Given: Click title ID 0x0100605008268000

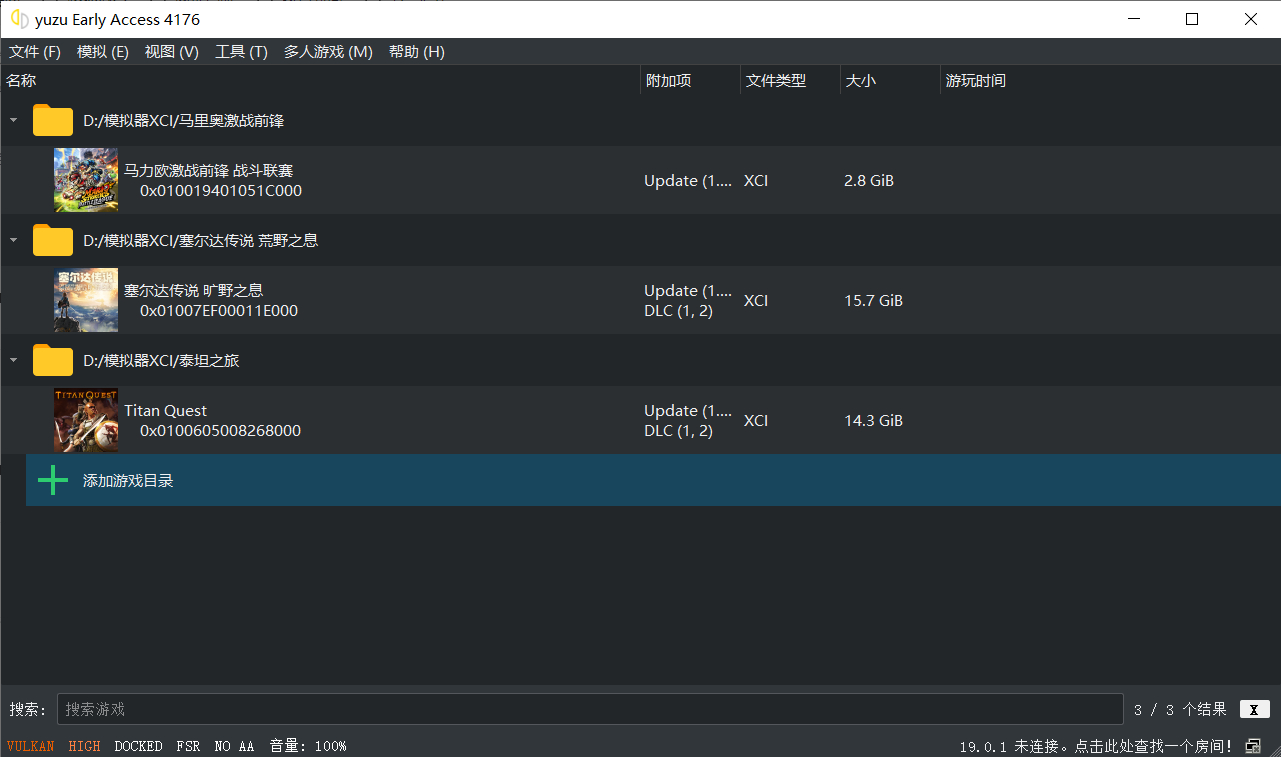Looking at the screenshot, I should (x=220, y=431).
